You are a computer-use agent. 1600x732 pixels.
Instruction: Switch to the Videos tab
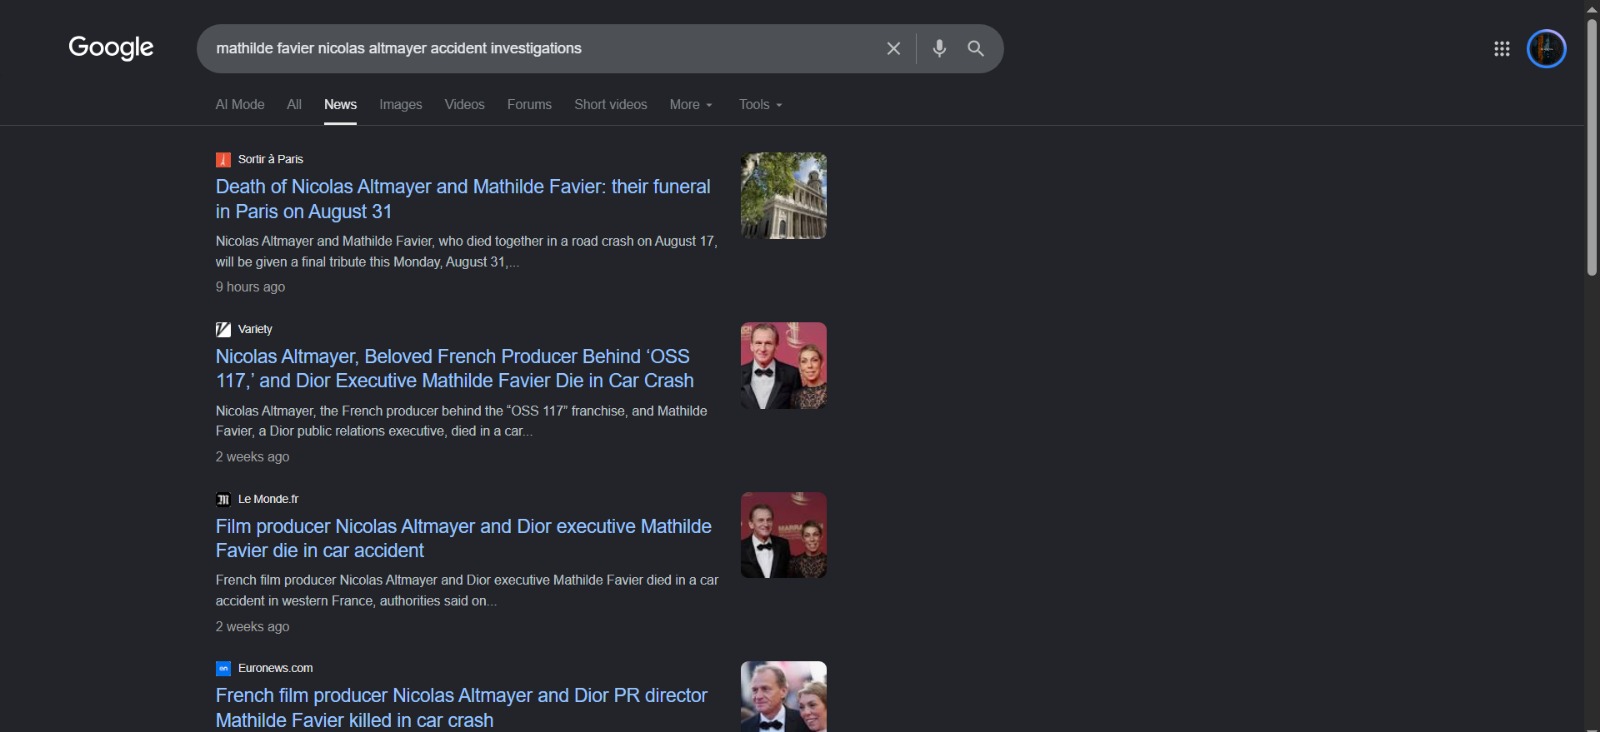(464, 104)
